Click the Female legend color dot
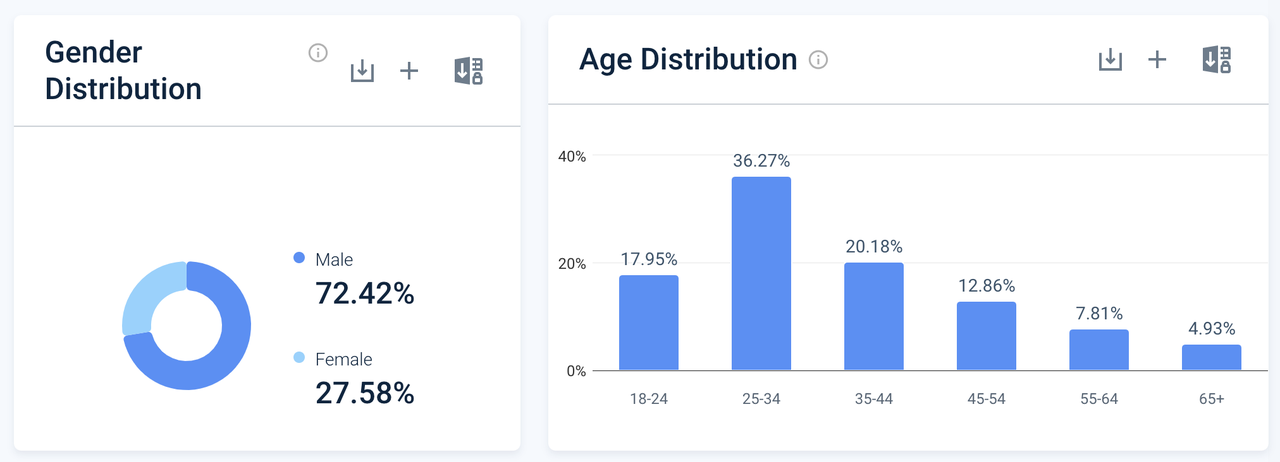This screenshot has height=462, width=1280. (x=299, y=358)
